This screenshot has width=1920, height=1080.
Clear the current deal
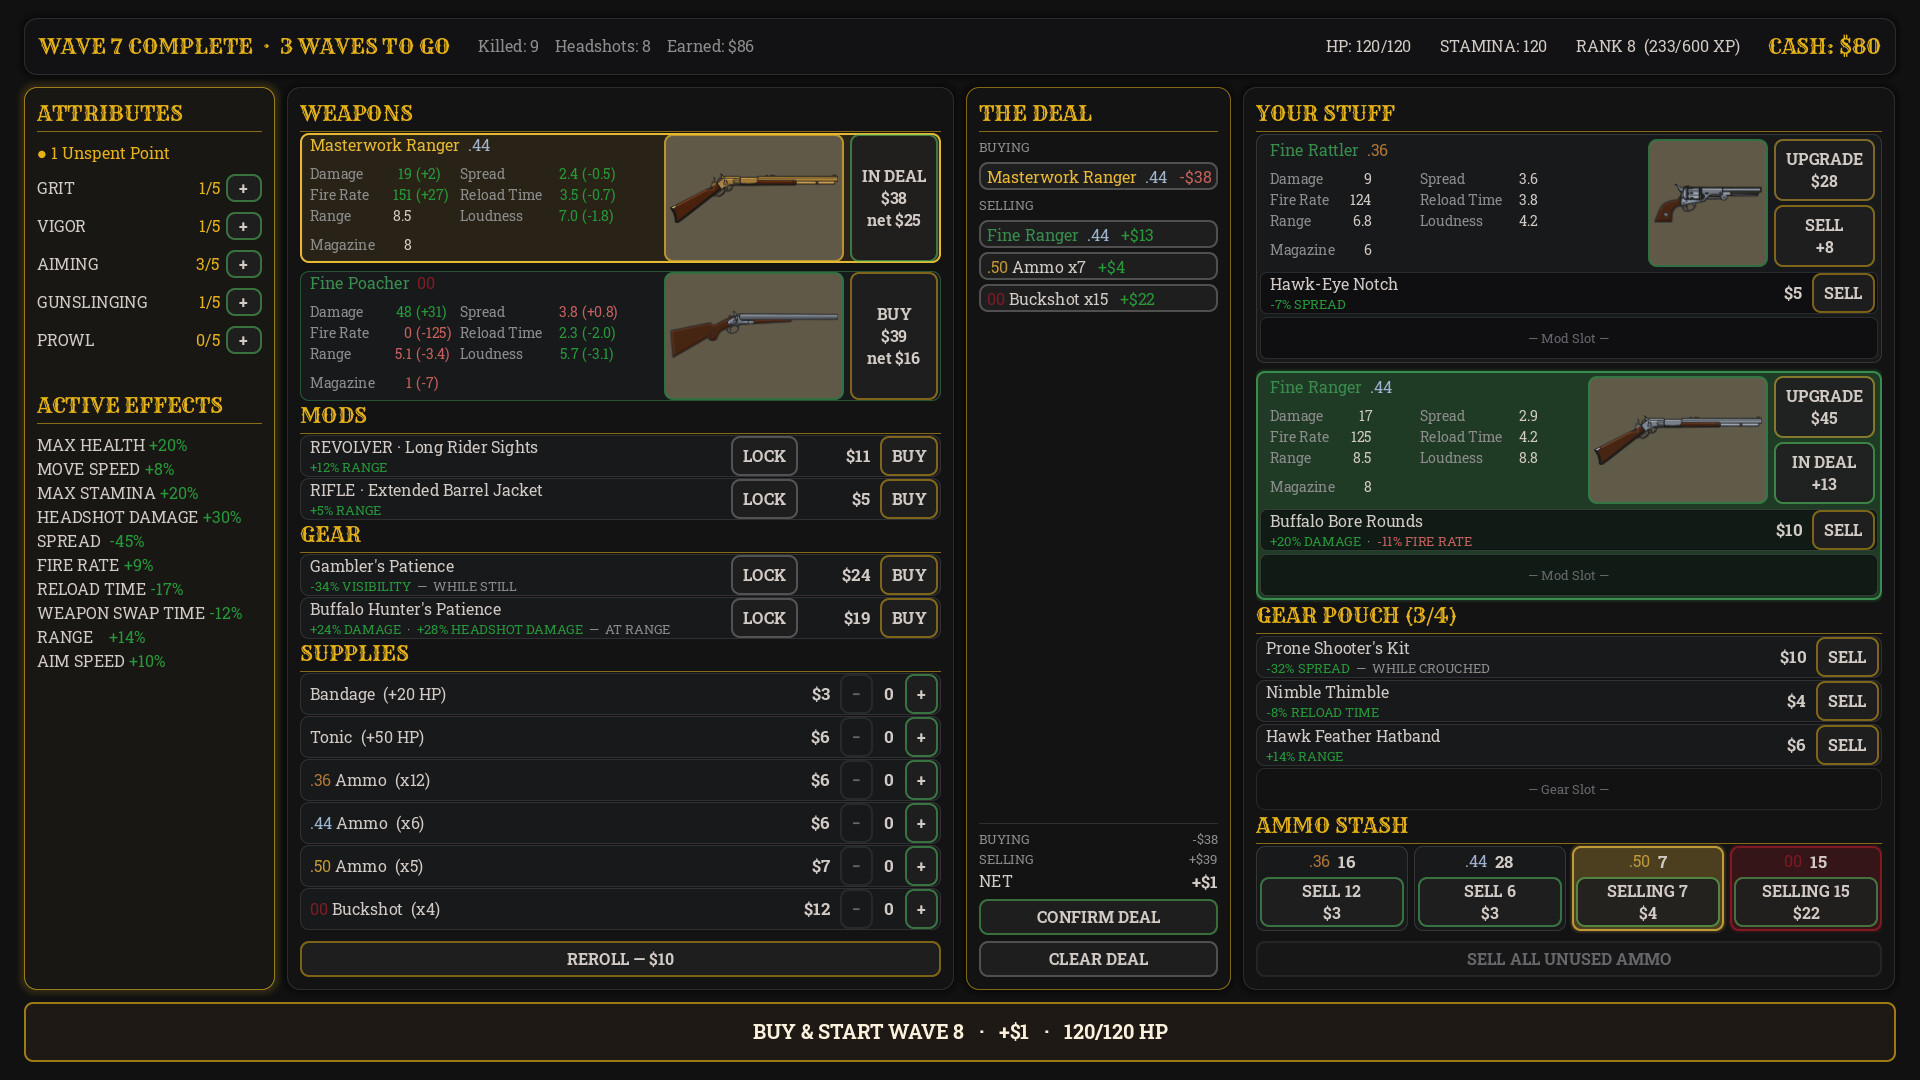click(1098, 959)
